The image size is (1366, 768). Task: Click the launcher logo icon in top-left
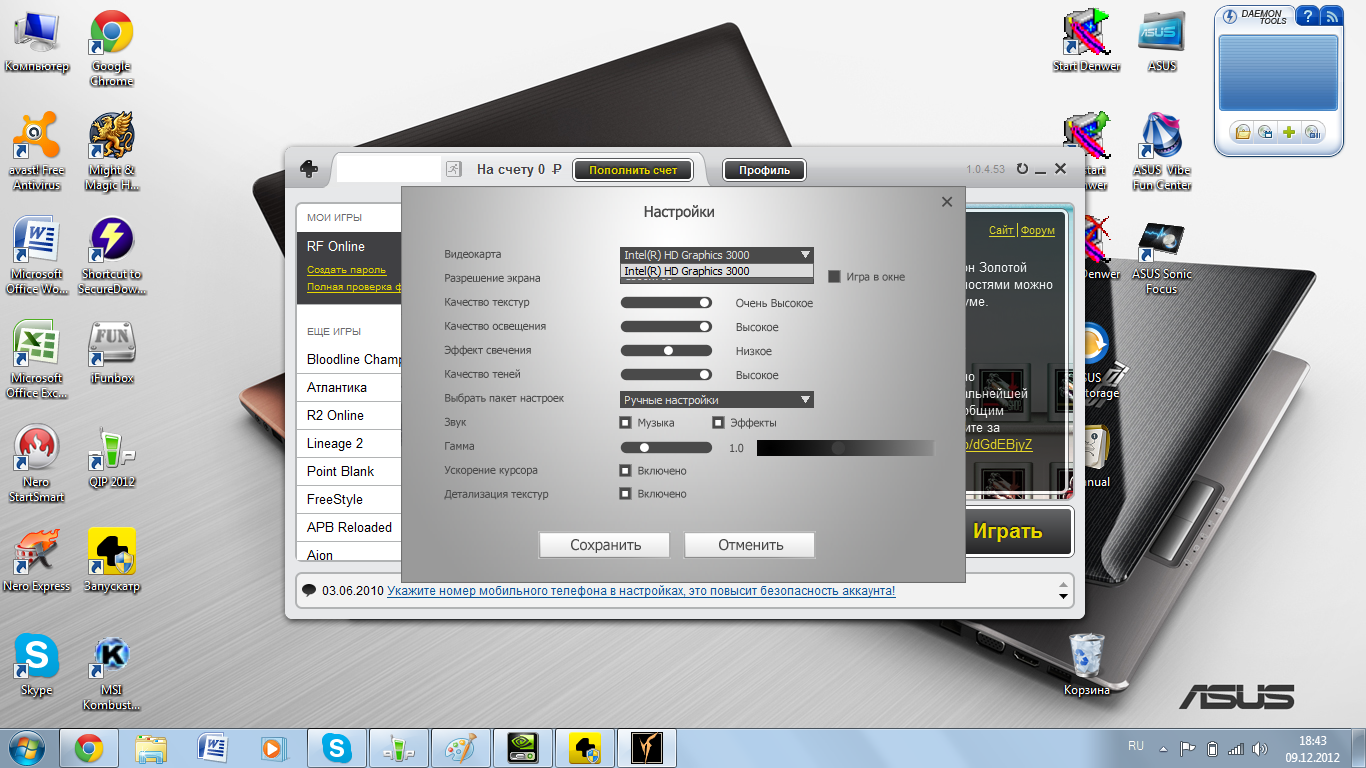pyautogui.click(x=309, y=170)
